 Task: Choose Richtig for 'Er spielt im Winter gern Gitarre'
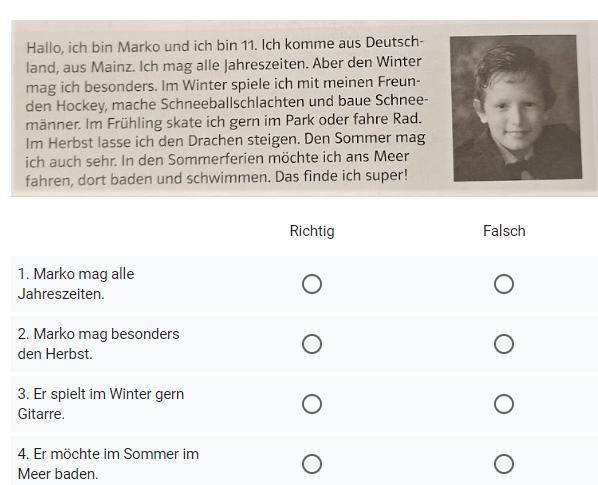pos(312,404)
